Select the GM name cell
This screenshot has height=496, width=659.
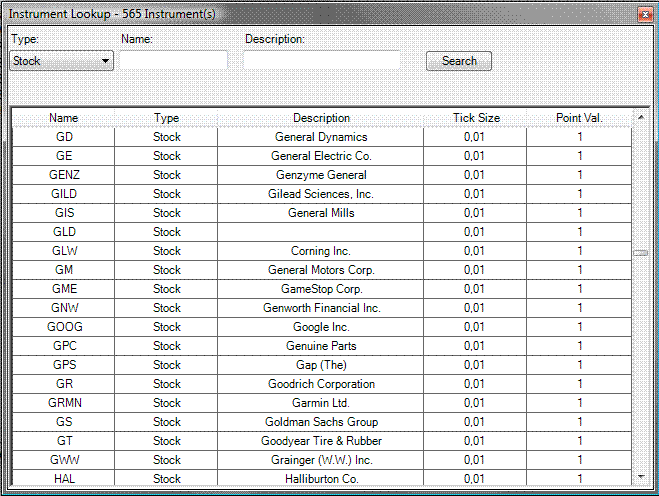click(63, 270)
